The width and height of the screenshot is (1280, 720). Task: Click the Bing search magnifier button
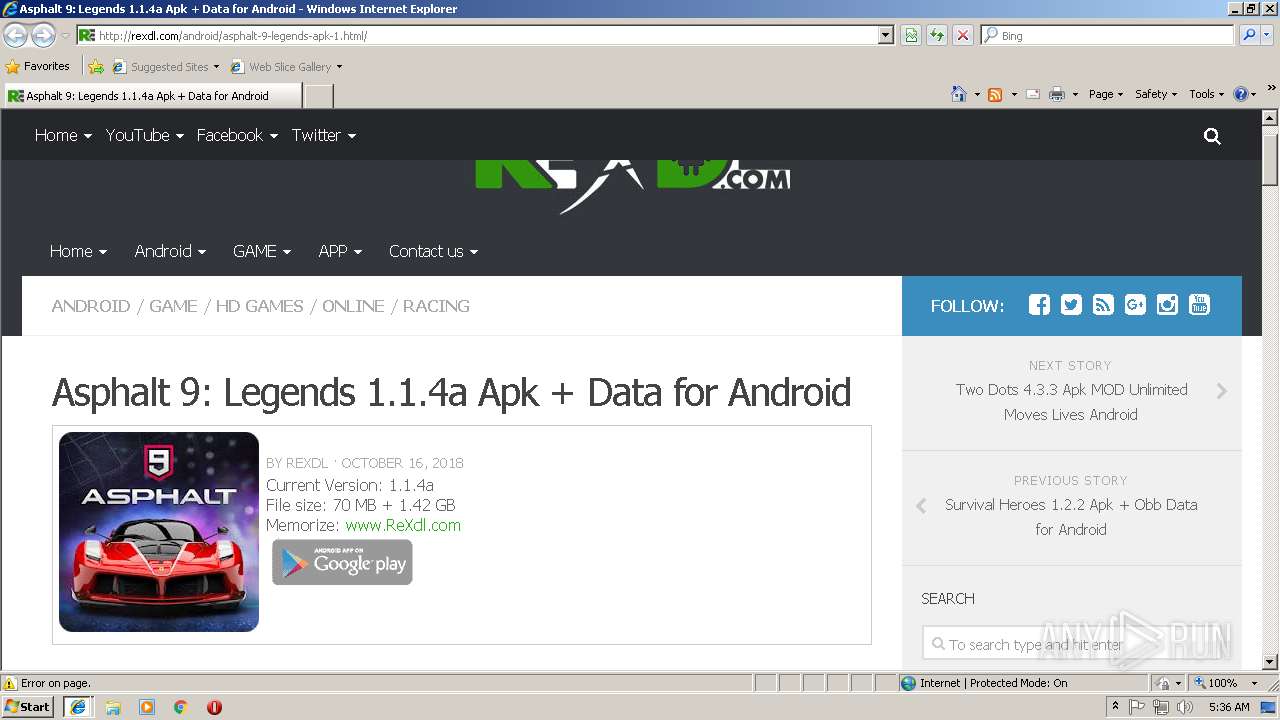tap(1249, 35)
